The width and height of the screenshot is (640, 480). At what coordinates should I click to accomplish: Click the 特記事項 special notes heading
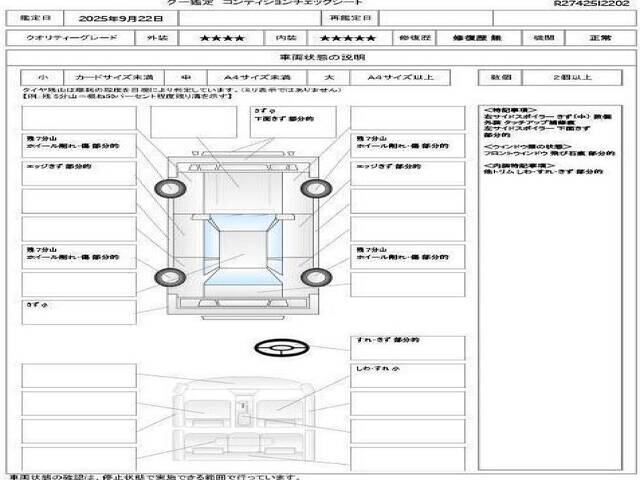(510, 109)
